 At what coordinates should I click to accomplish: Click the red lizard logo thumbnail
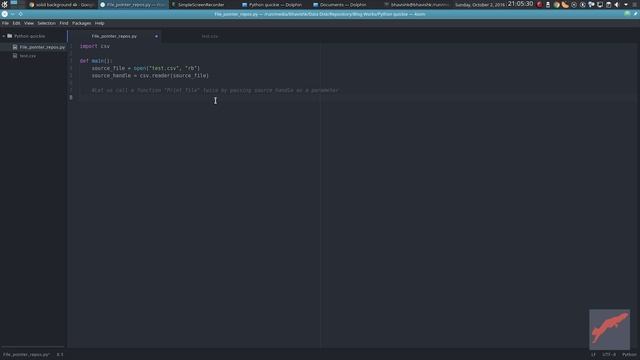609,329
